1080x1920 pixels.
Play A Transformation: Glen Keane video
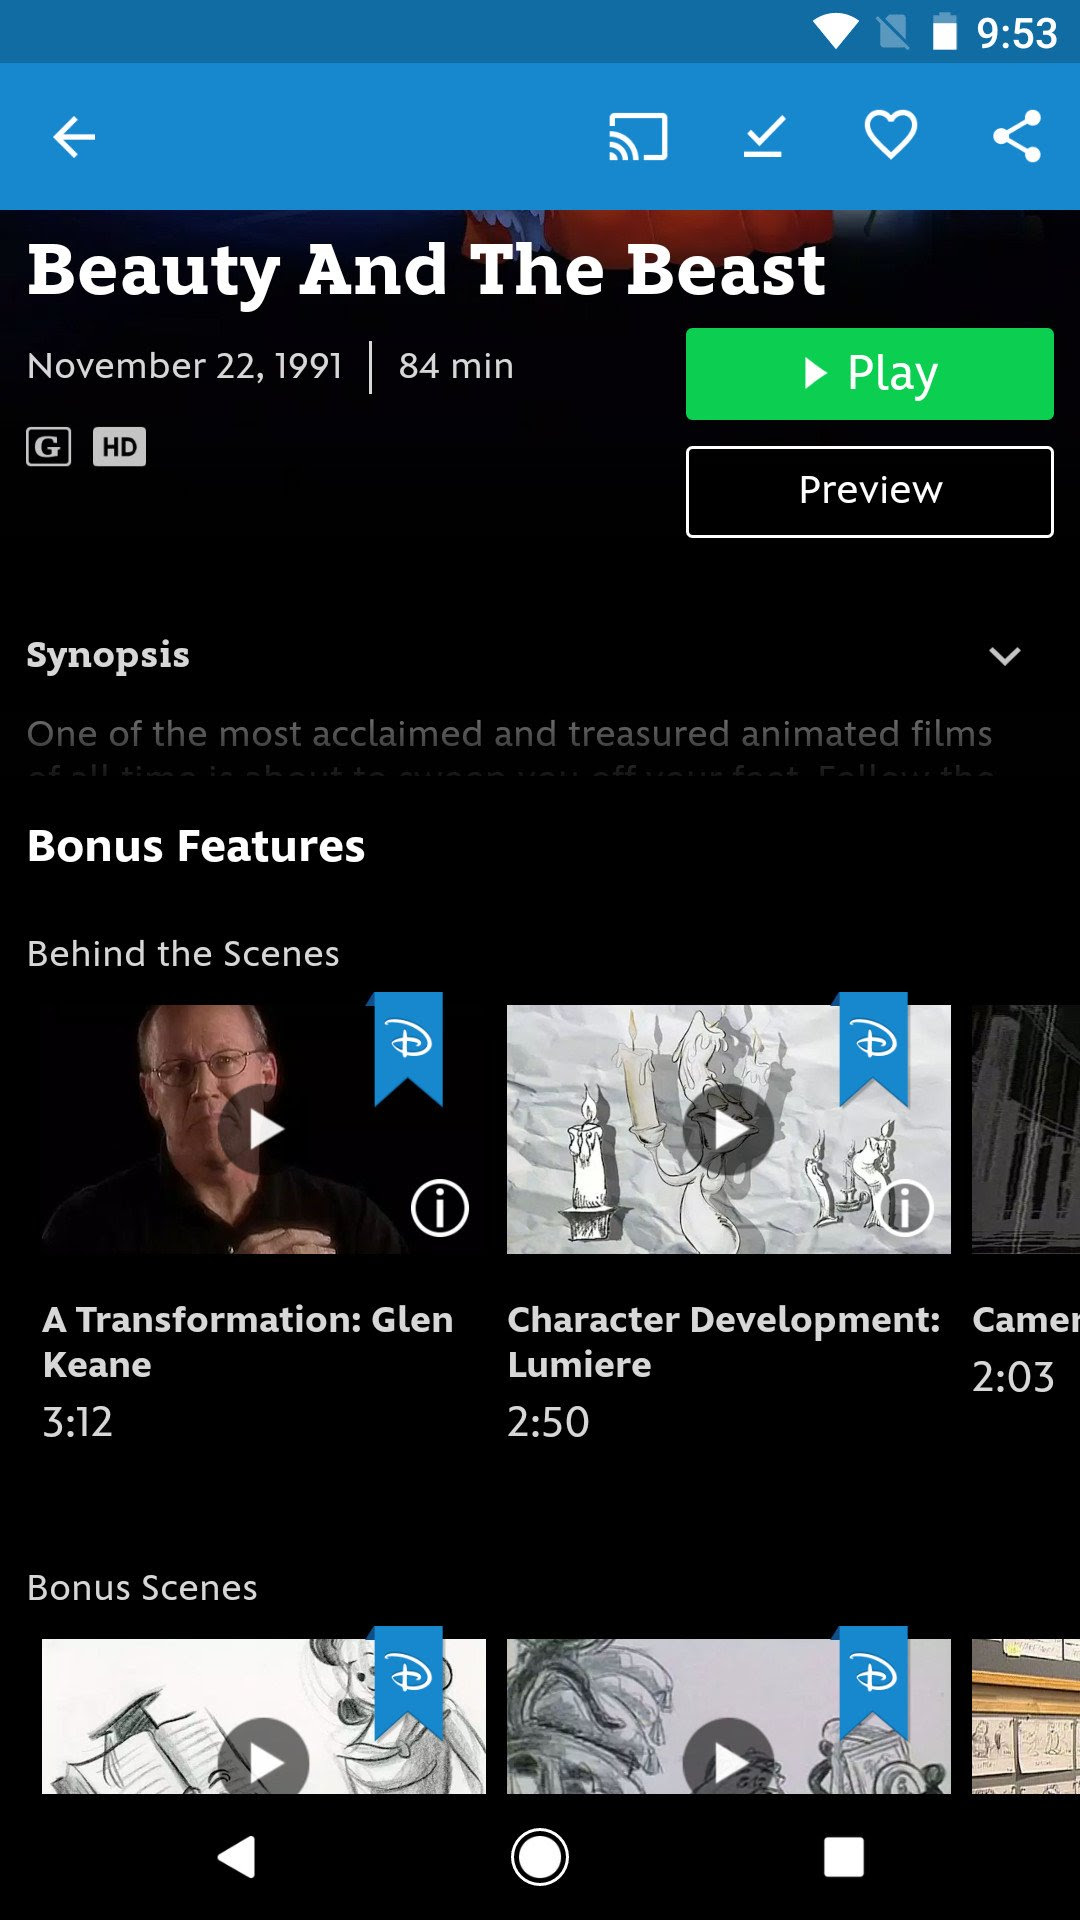pyautogui.click(x=263, y=1130)
